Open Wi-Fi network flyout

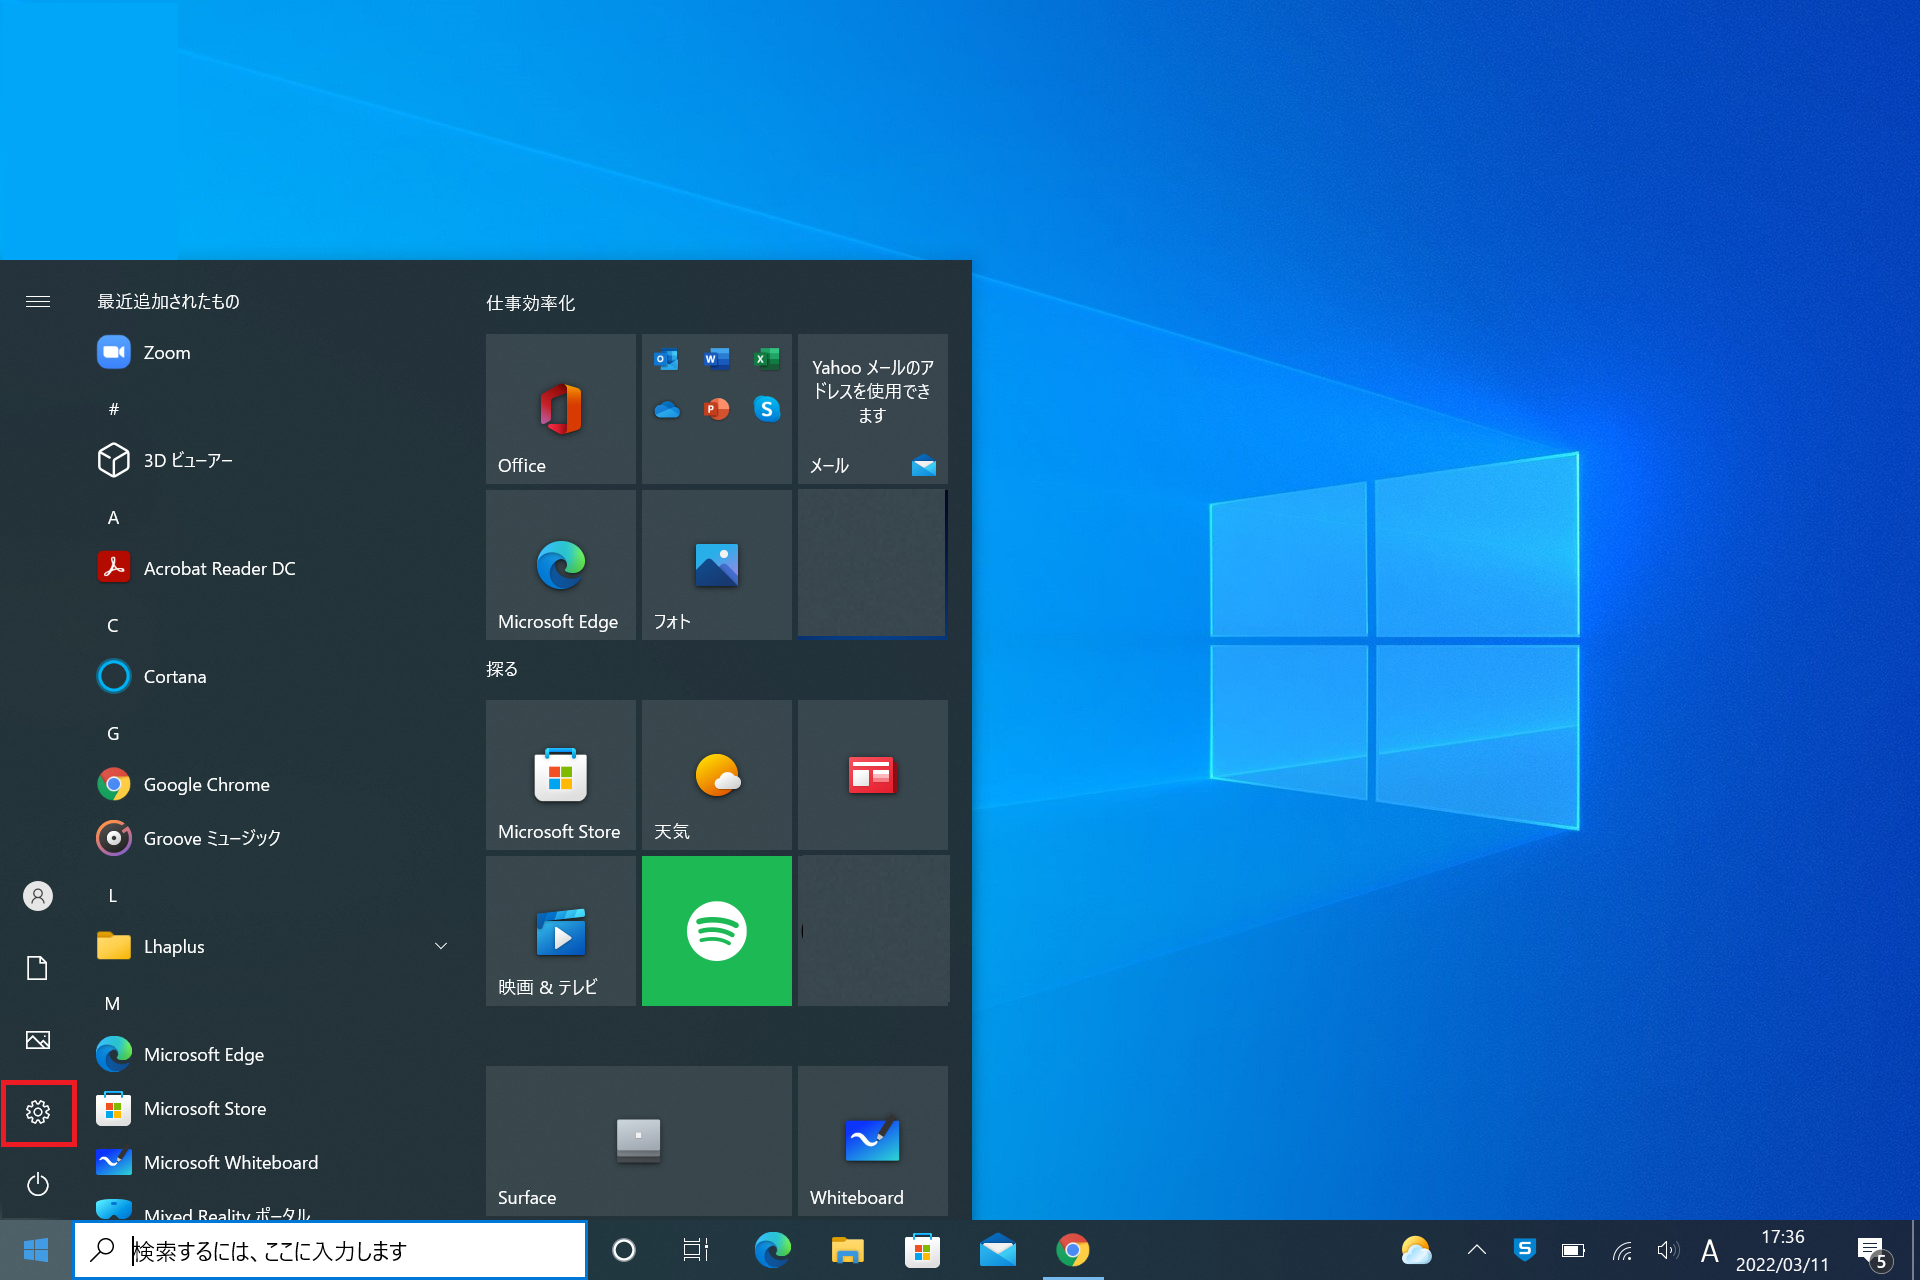[1622, 1250]
